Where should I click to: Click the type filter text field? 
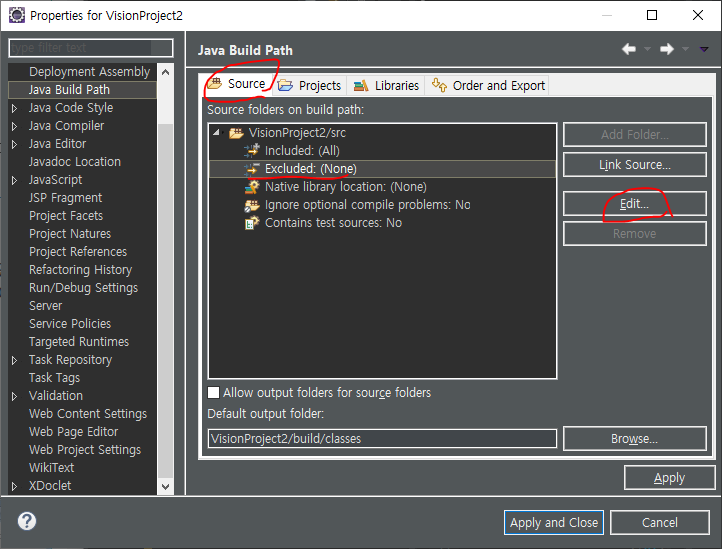[x=91, y=48]
